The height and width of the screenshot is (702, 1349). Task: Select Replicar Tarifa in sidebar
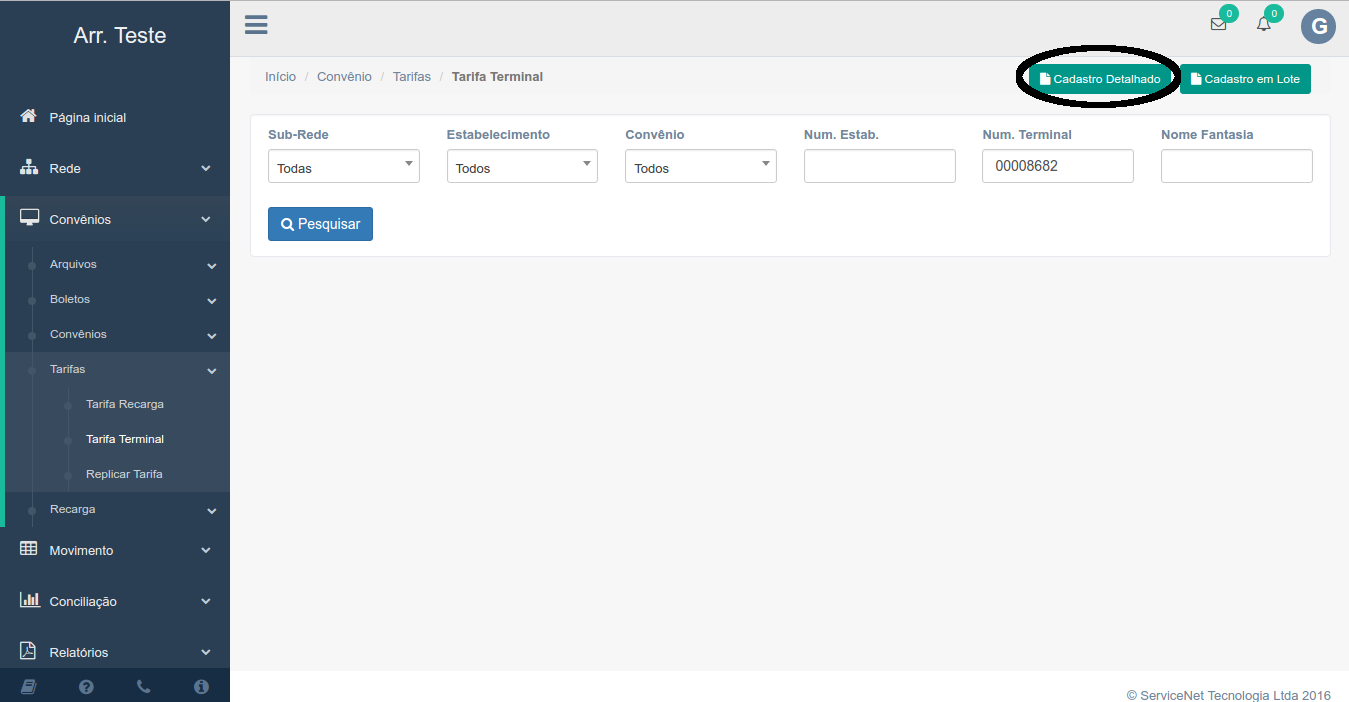coord(124,474)
